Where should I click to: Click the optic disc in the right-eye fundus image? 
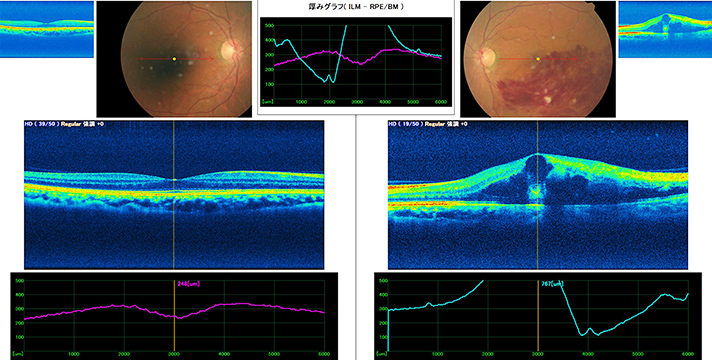pyautogui.click(x=229, y=50)
